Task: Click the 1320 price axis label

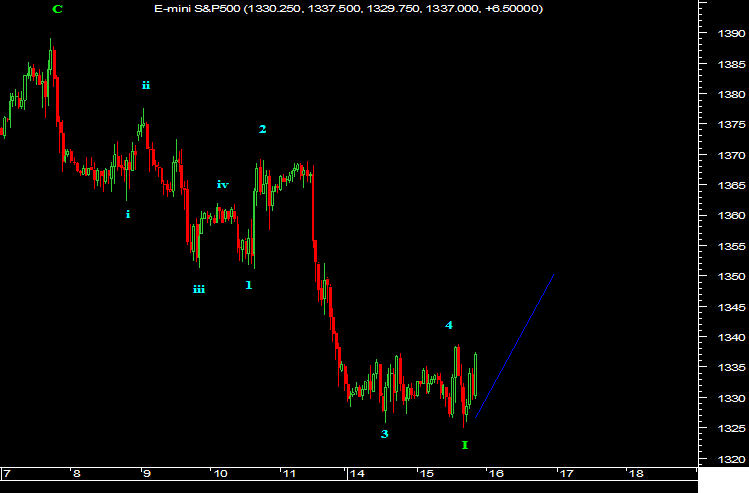Action: (x=731, y=460)
